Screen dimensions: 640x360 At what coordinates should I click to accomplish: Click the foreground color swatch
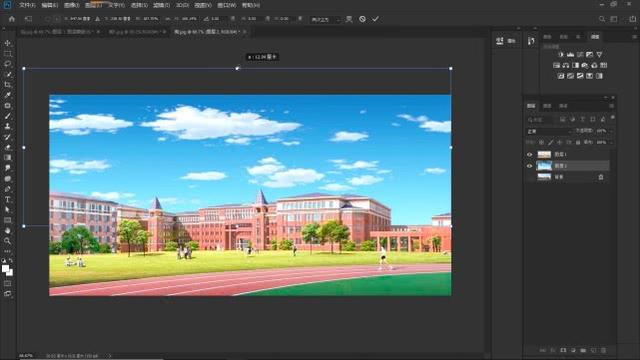click(x=5, y=269)
